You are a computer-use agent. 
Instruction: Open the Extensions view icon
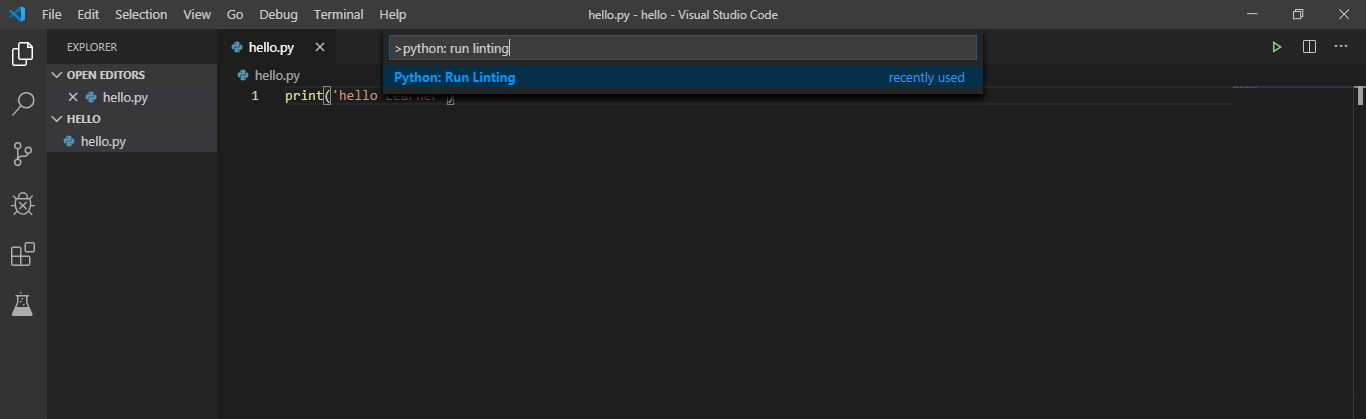[22, 254]
